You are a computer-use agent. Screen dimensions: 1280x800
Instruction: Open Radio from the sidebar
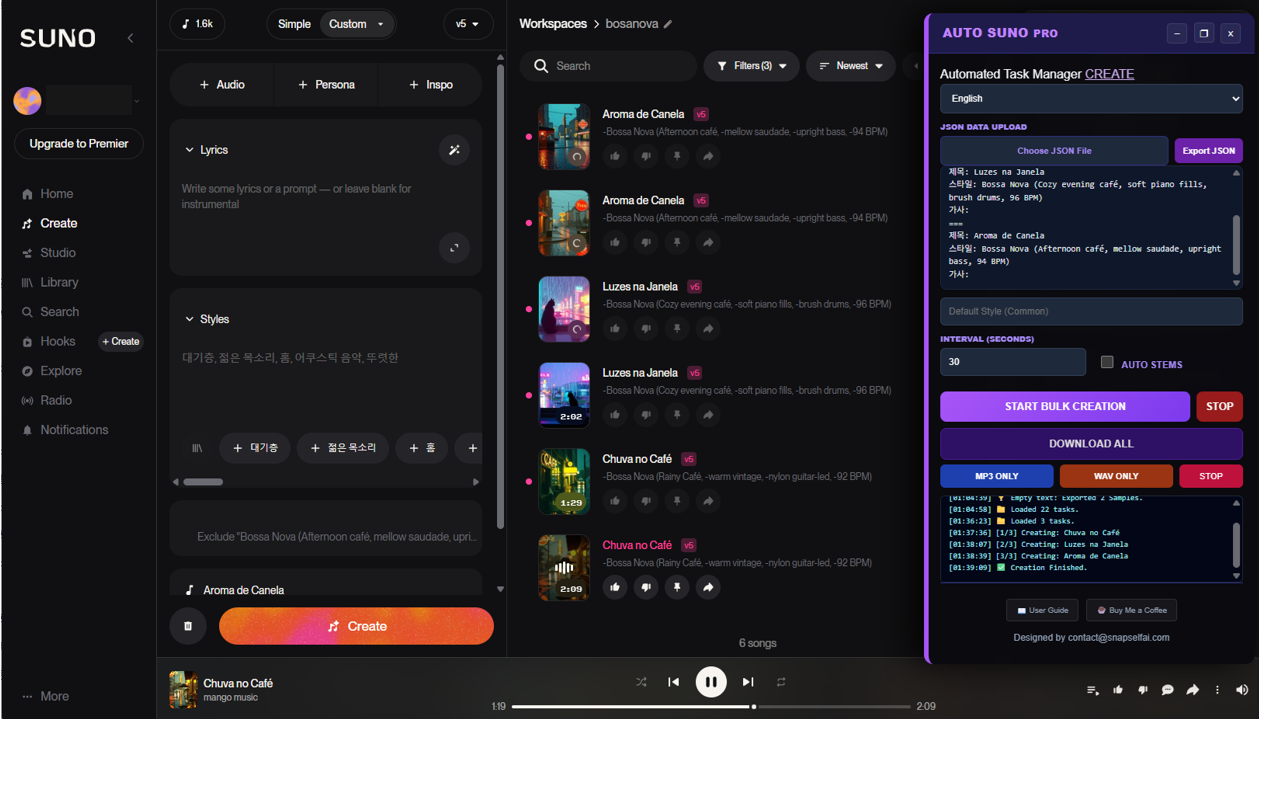click(46, 400)
